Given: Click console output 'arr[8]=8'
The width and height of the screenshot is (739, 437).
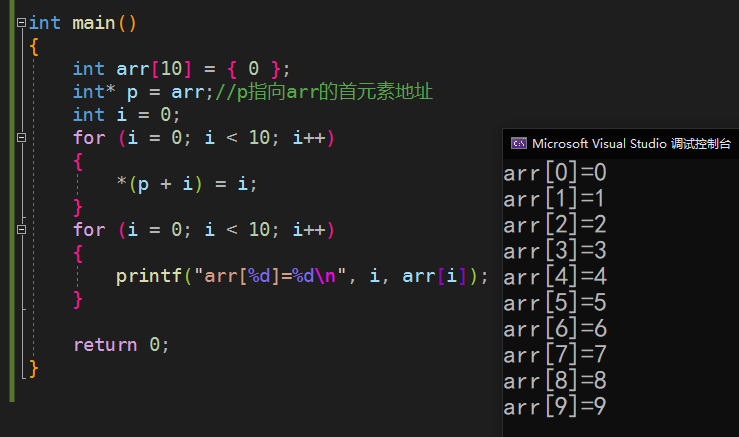Looking at the screenshot, I should coord(555,380).
